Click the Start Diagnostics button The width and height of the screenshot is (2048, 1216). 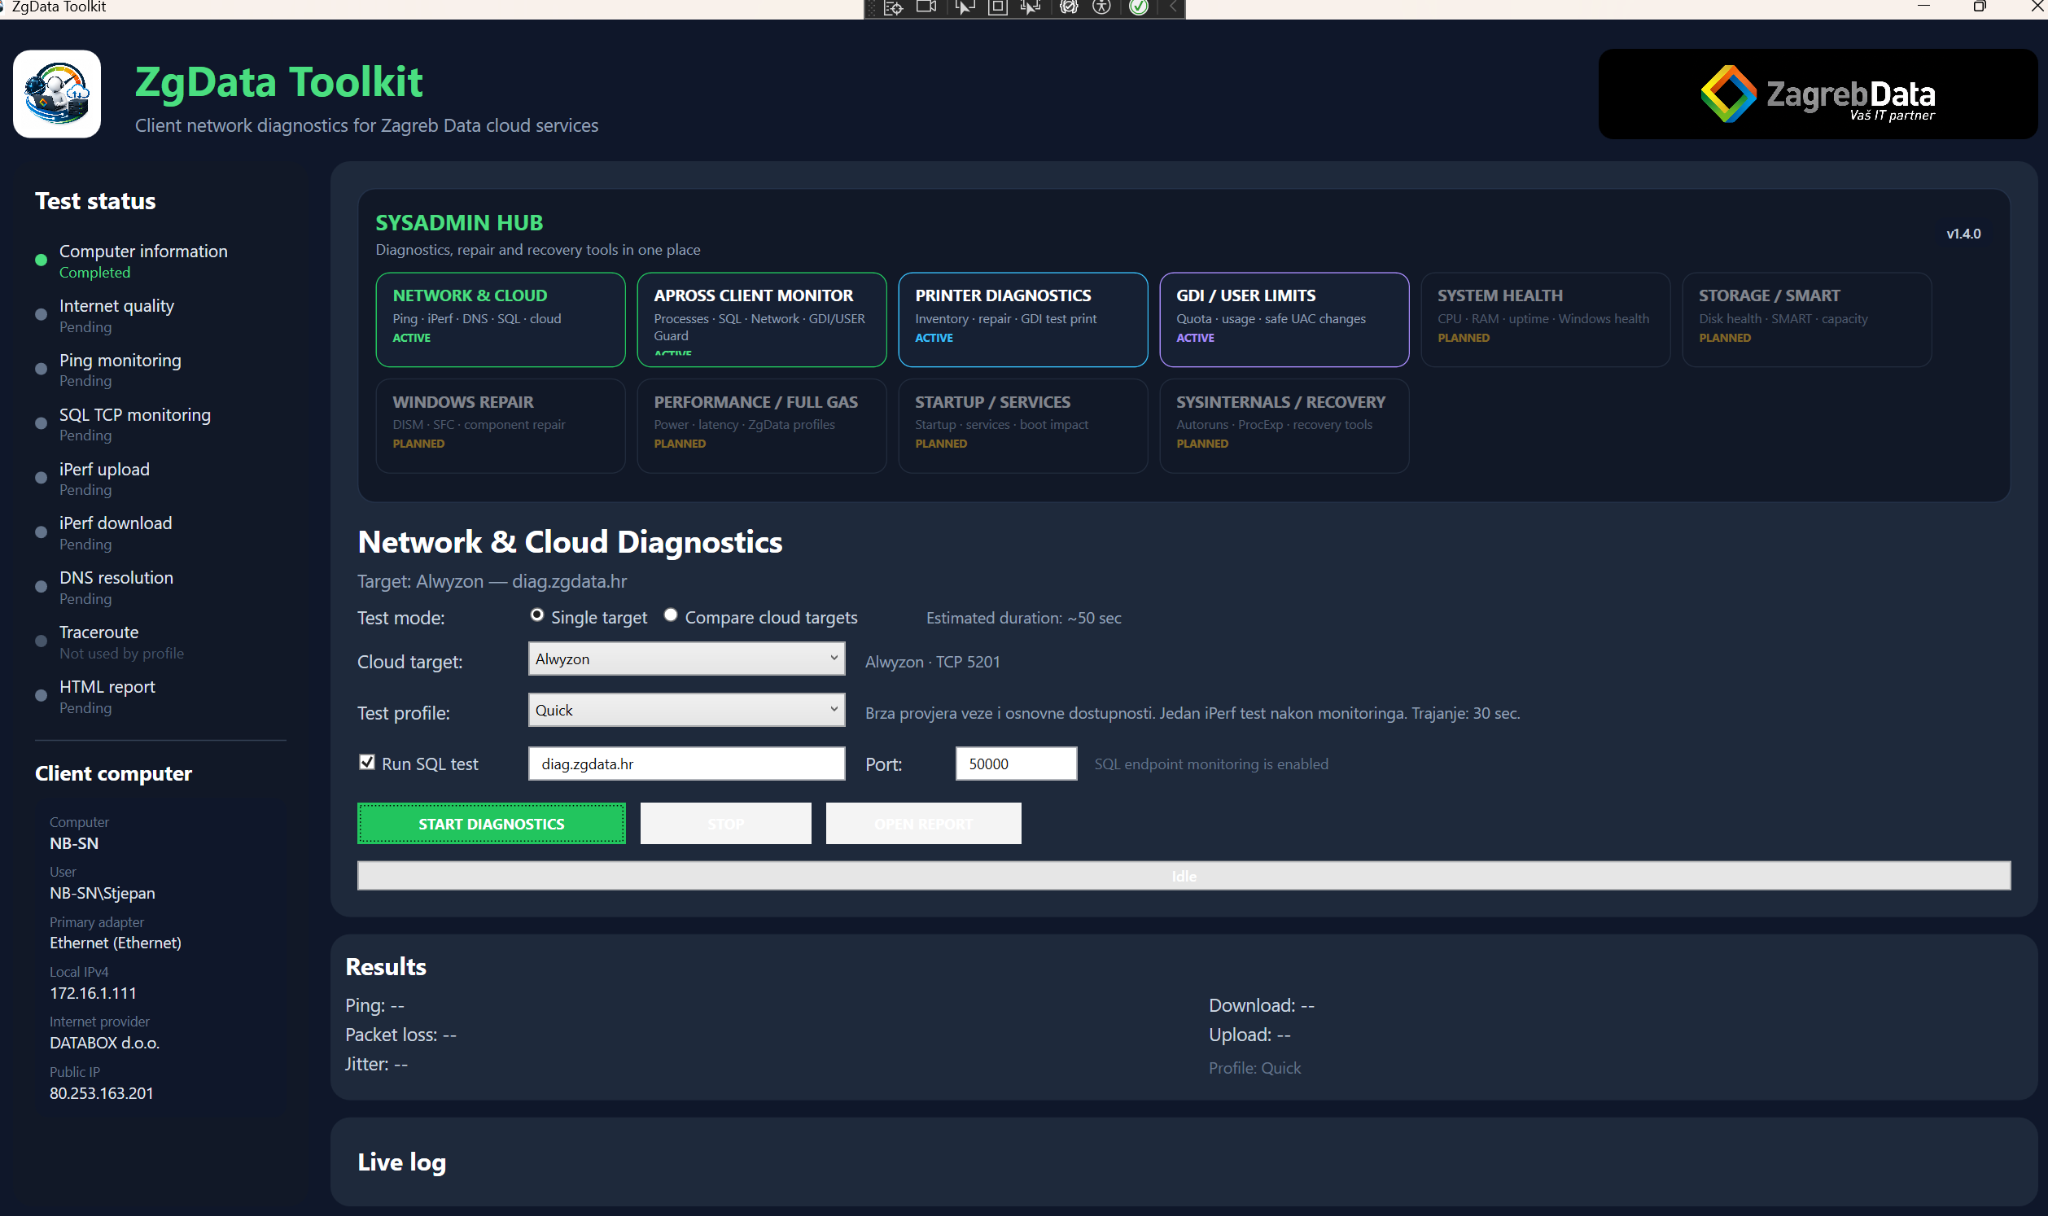click(x=491, y=823)
